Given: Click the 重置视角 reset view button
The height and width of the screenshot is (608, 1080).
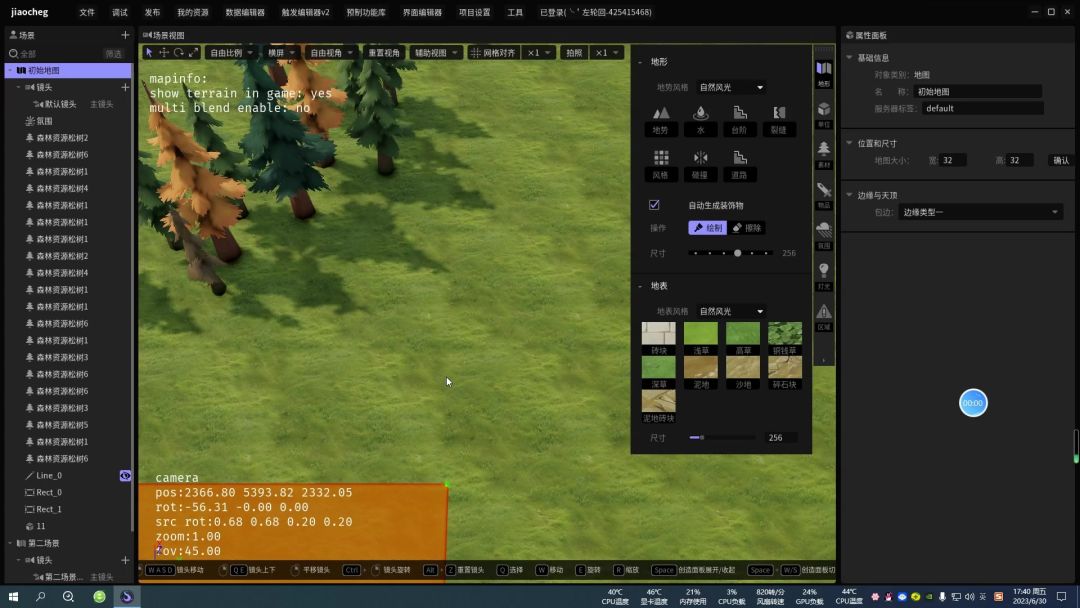Looking at the screenshot, I should [x=384, y=52].
